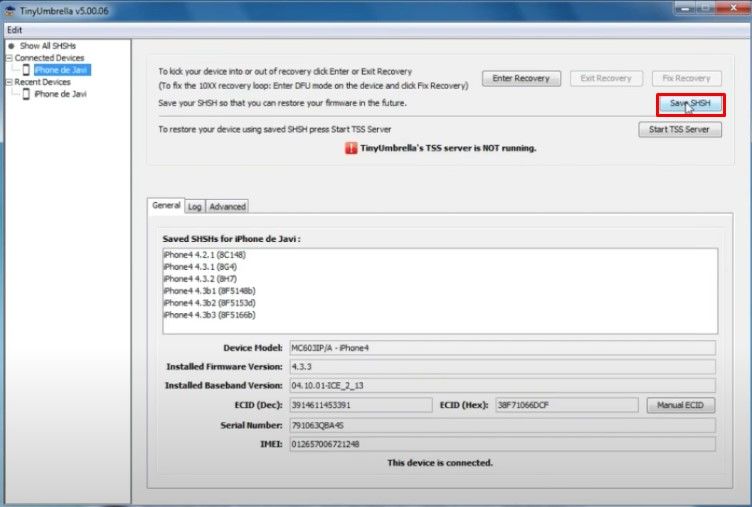Switch to the Log tab
This screenshot has width=752, height=507.
(194, 206)
